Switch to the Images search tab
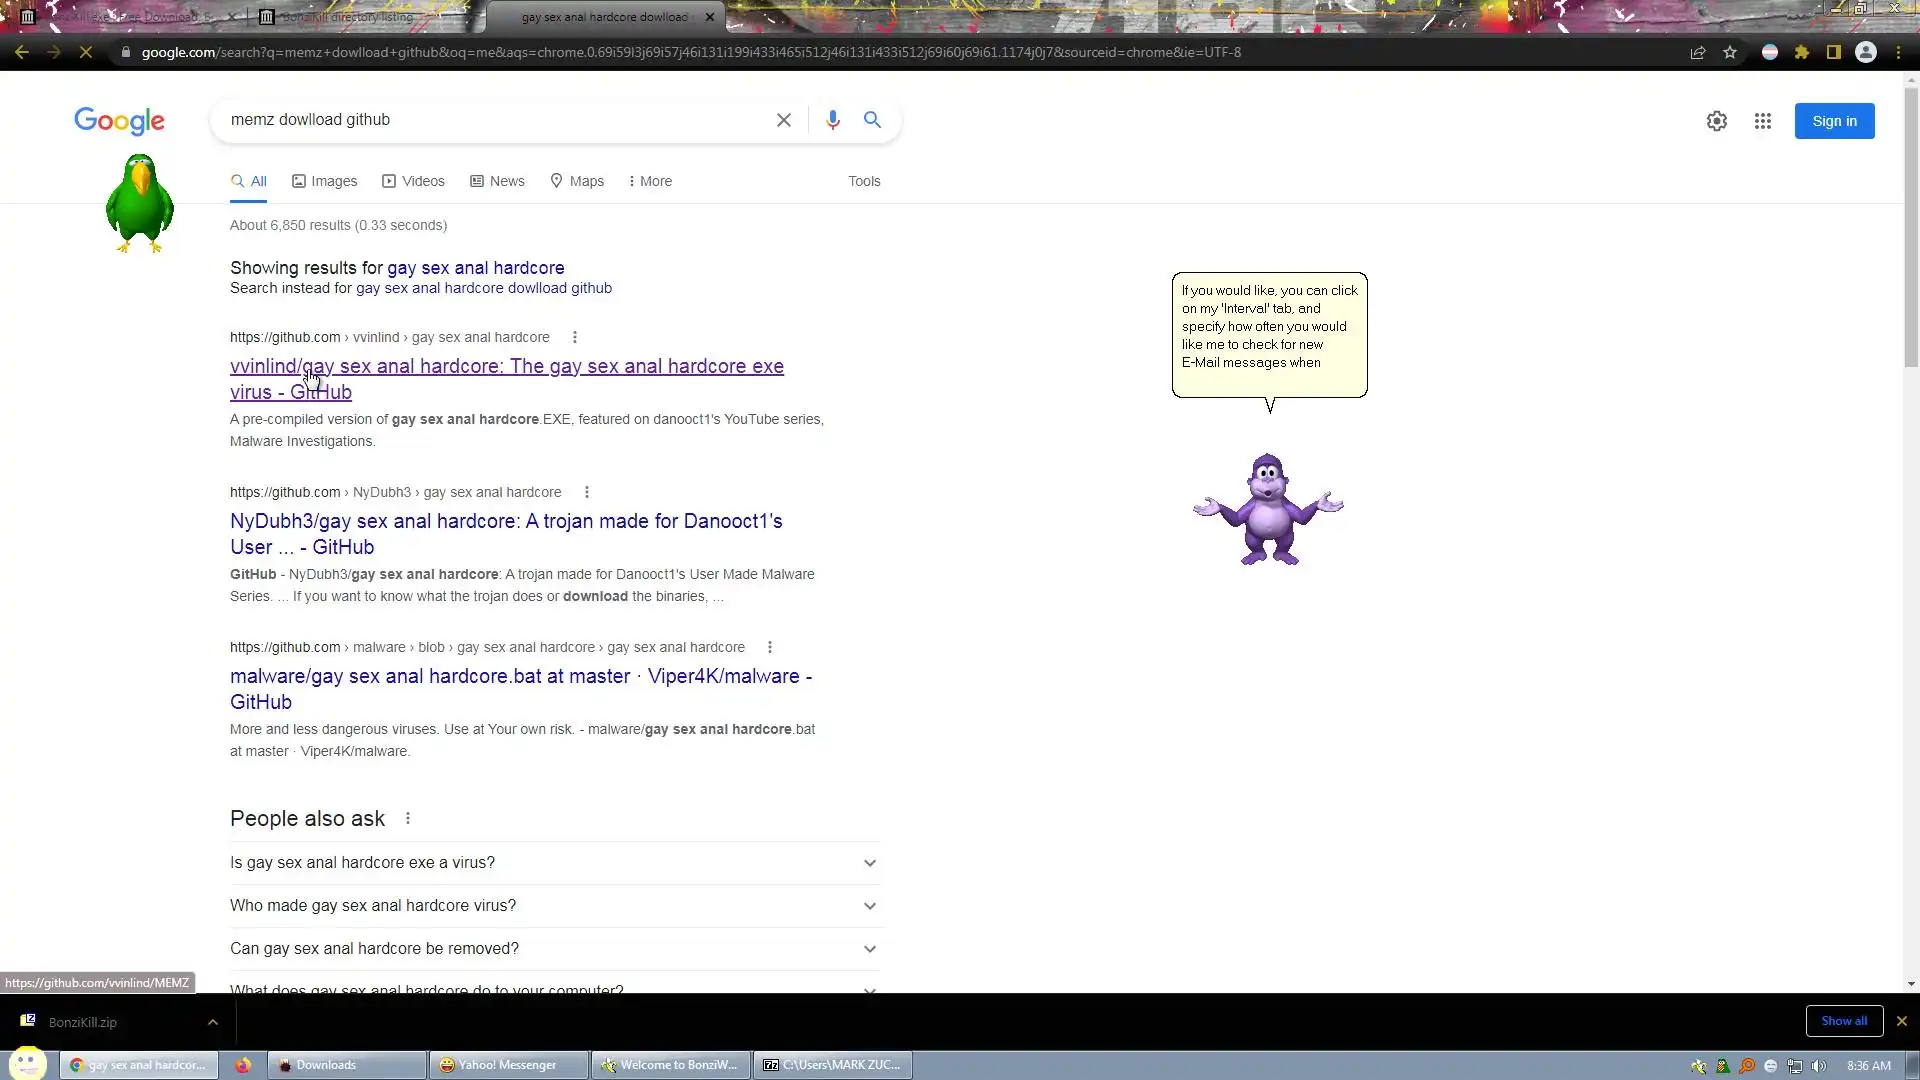This screenshot has width=1920, height=1080. tap(324, 181)
